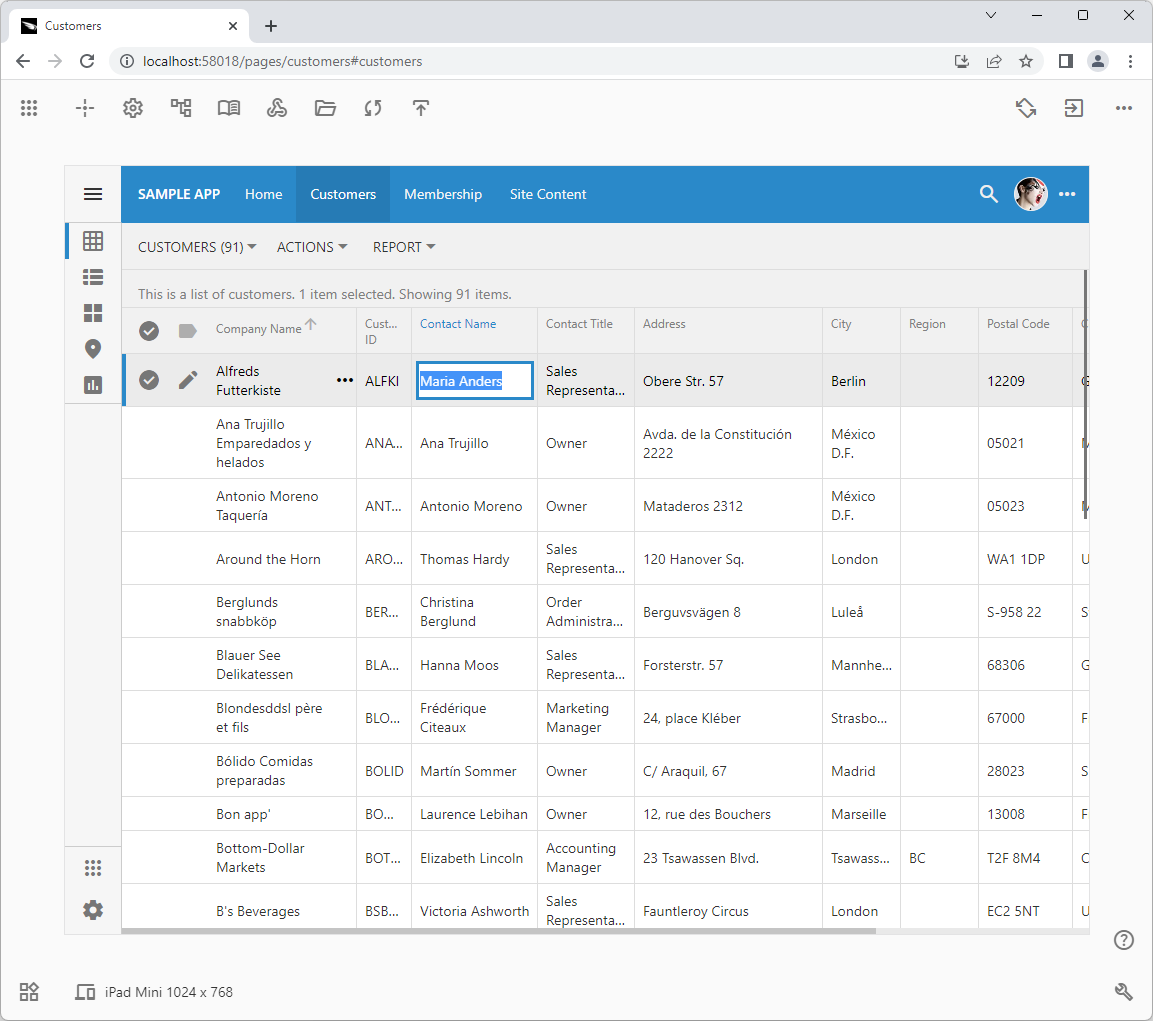Screen dimensions: 1153x1021
Task: Switch to the cards view icon
Action: point(93,313)
